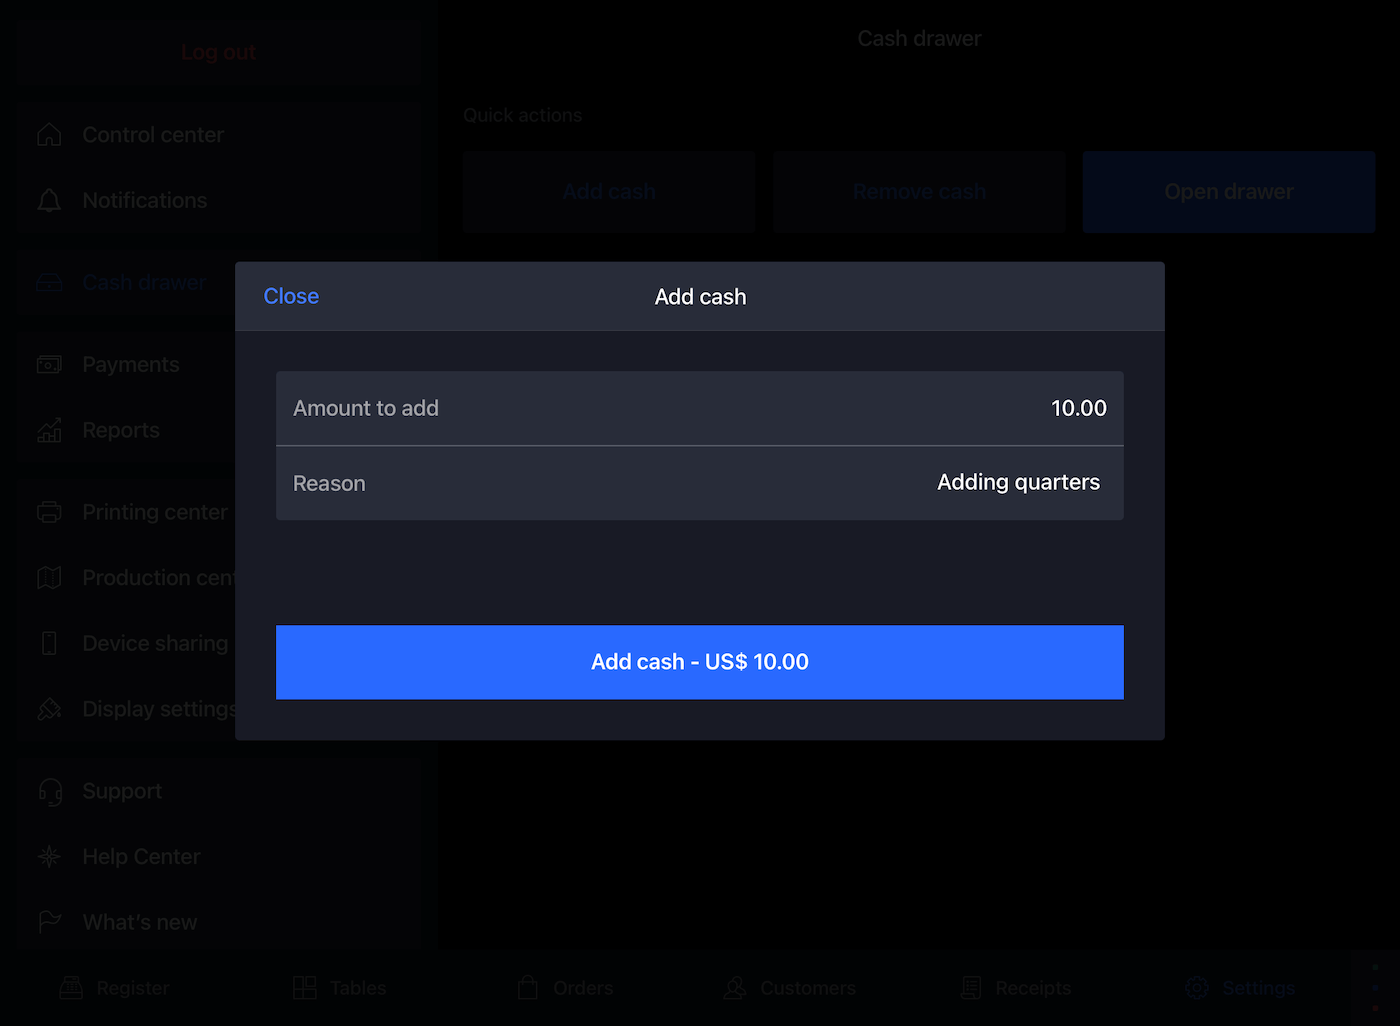This screenshot has height=1026, width=1400.
Task: Open the Tables tab
Action: click(x=340, y=988)
